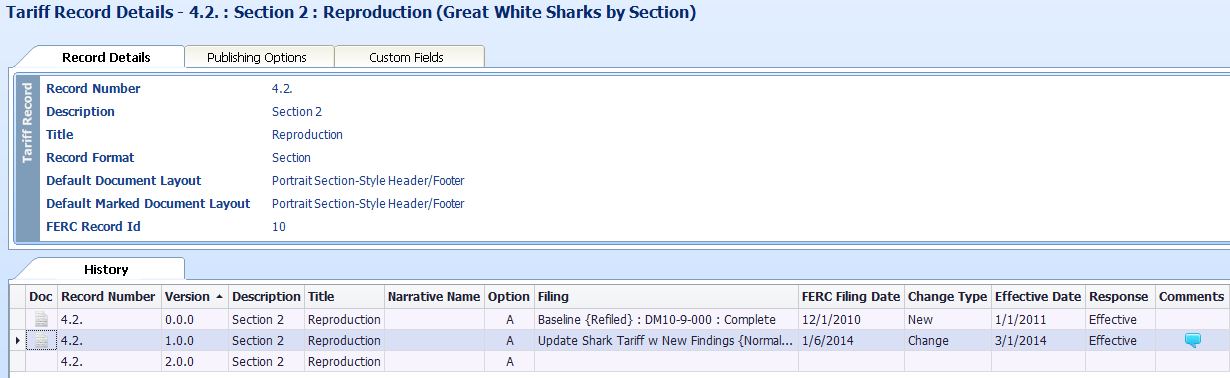Screen dimensions: 1230x378
Task: Select the row indicator arrow beside version 1.0.0
Action: 17,341
